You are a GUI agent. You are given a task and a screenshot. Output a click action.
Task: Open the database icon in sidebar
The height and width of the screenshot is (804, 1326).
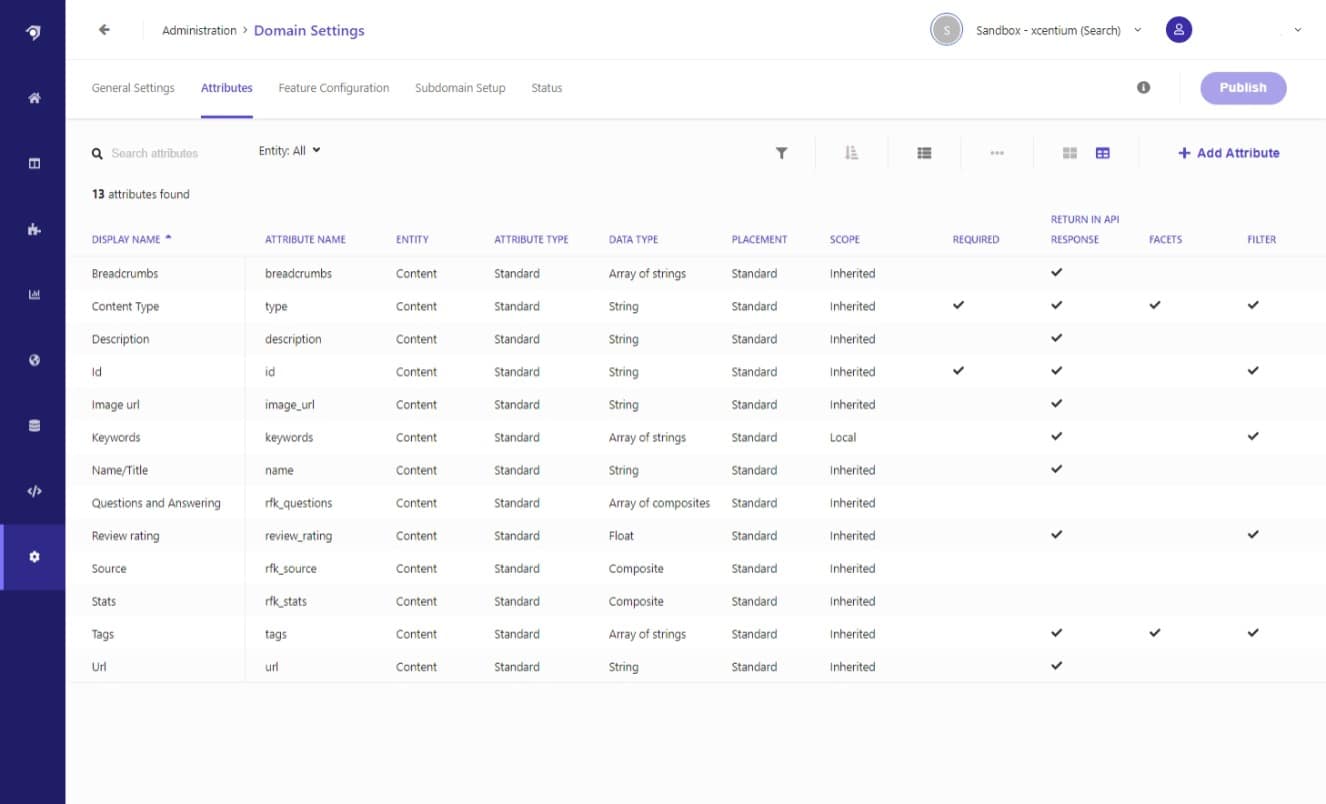click(34, 426)
